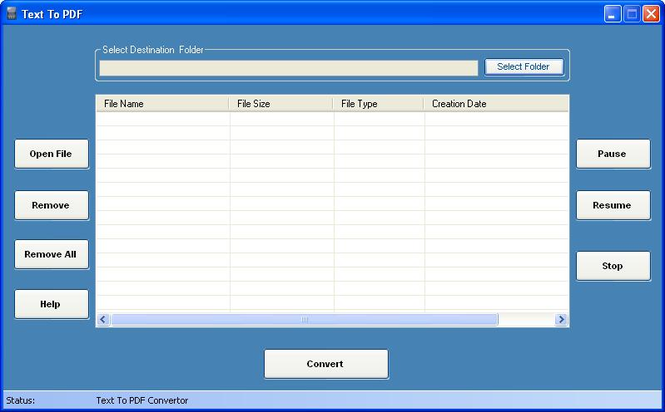Click the Remove All button

click(51, 254)
